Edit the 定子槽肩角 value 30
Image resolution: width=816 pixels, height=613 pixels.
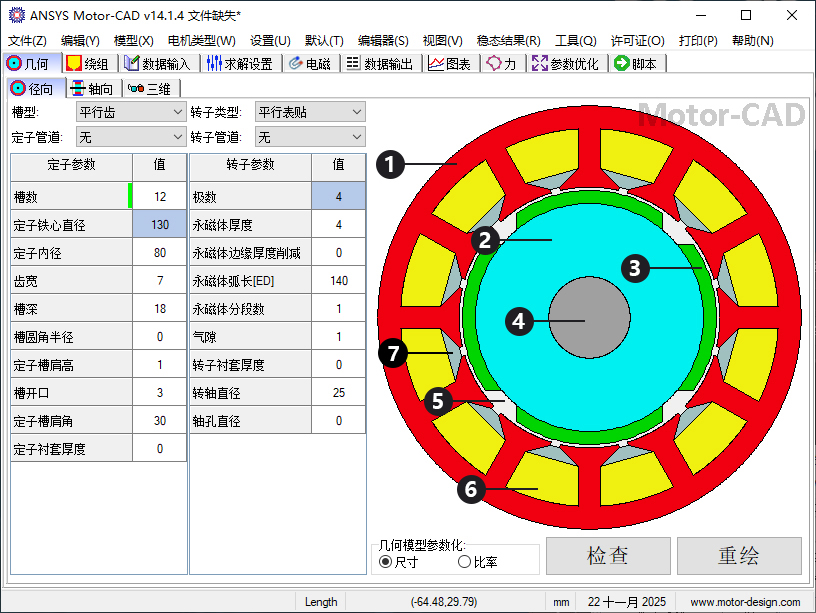(x=160, y=421)
